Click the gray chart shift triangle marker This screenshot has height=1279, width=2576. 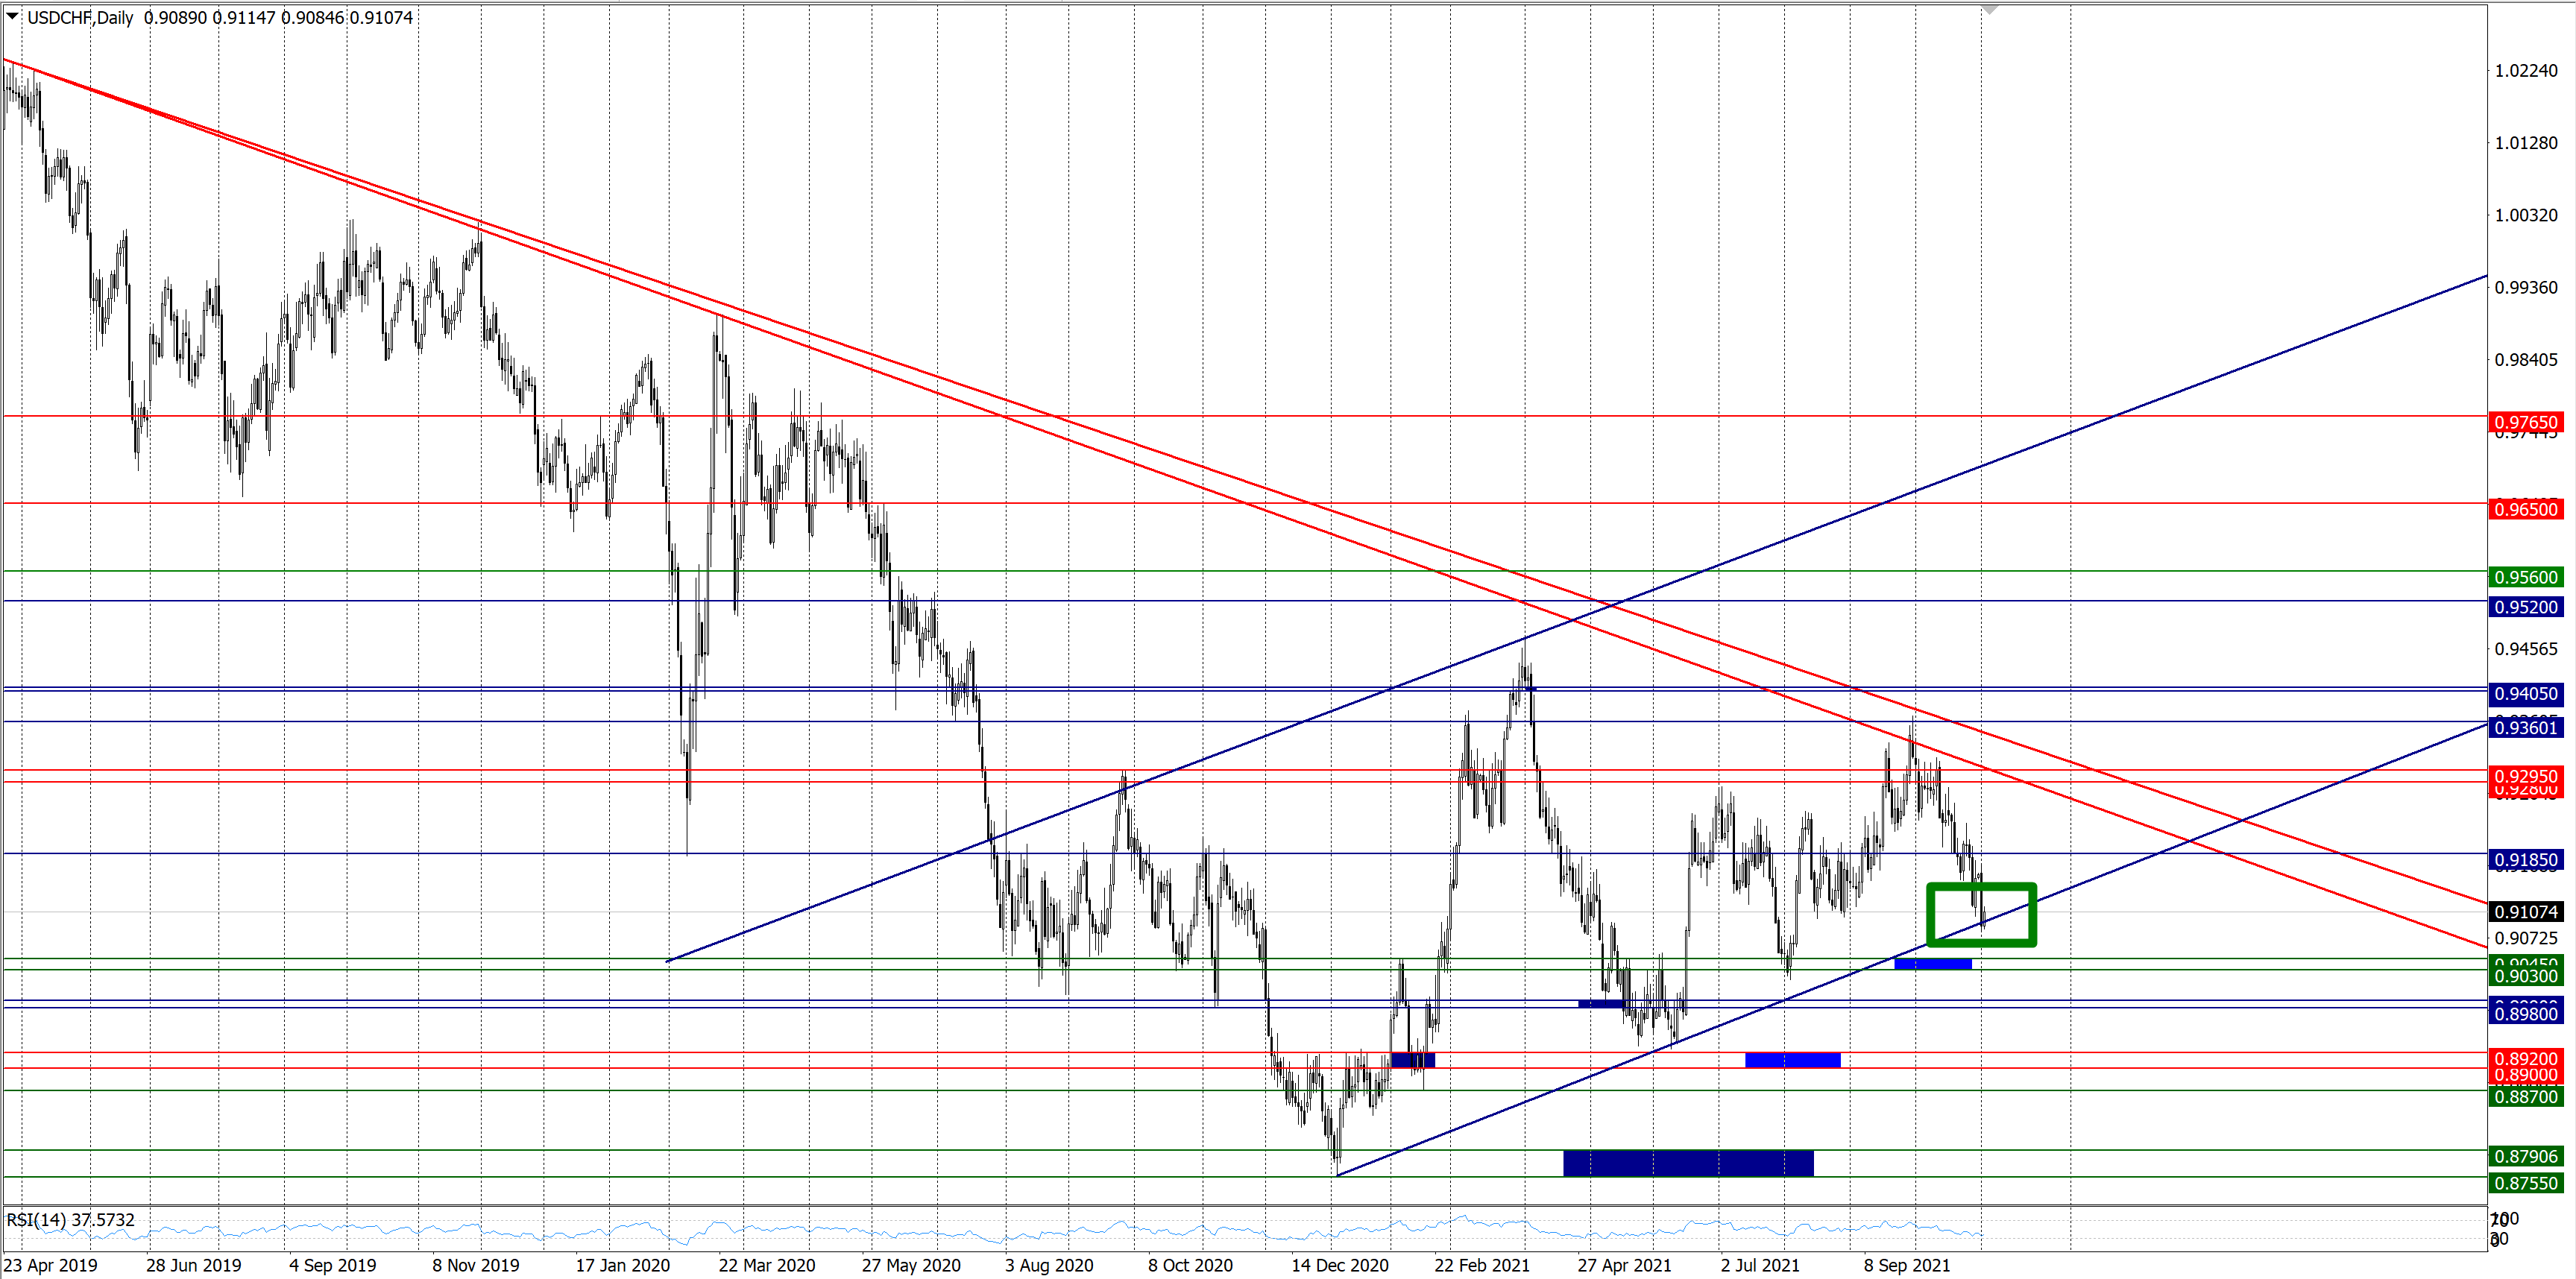click(1989, 9)
